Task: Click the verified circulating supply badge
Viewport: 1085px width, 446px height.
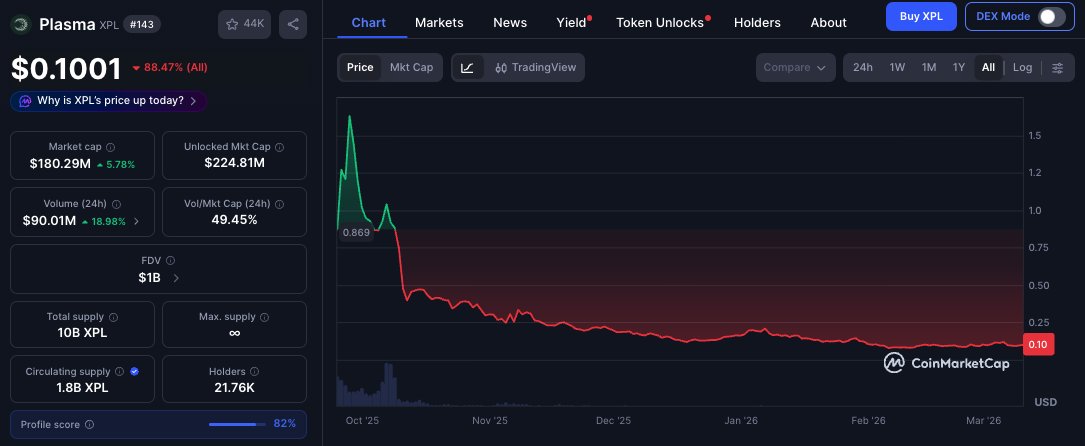Action: point(134,371)
